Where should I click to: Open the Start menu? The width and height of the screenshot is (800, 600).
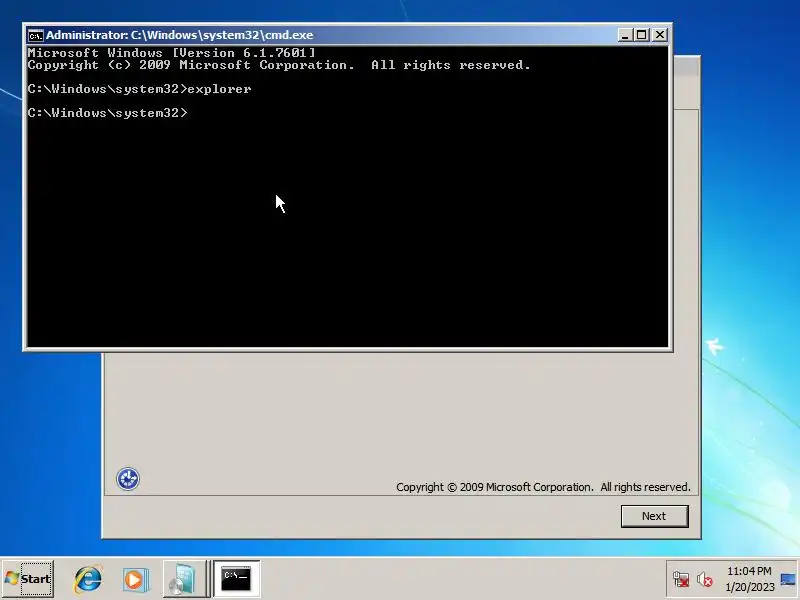[x=28, y=579]
